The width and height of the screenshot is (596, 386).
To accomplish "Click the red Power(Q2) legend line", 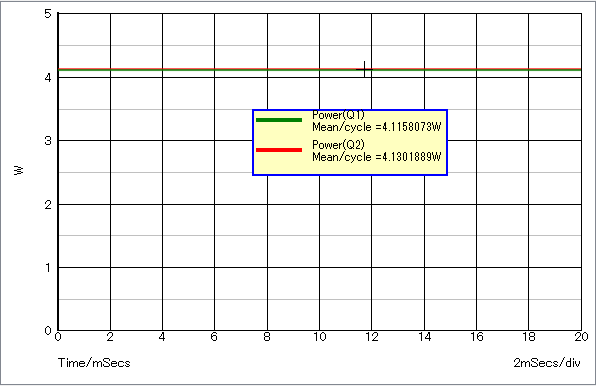I will tap(279, 150).
